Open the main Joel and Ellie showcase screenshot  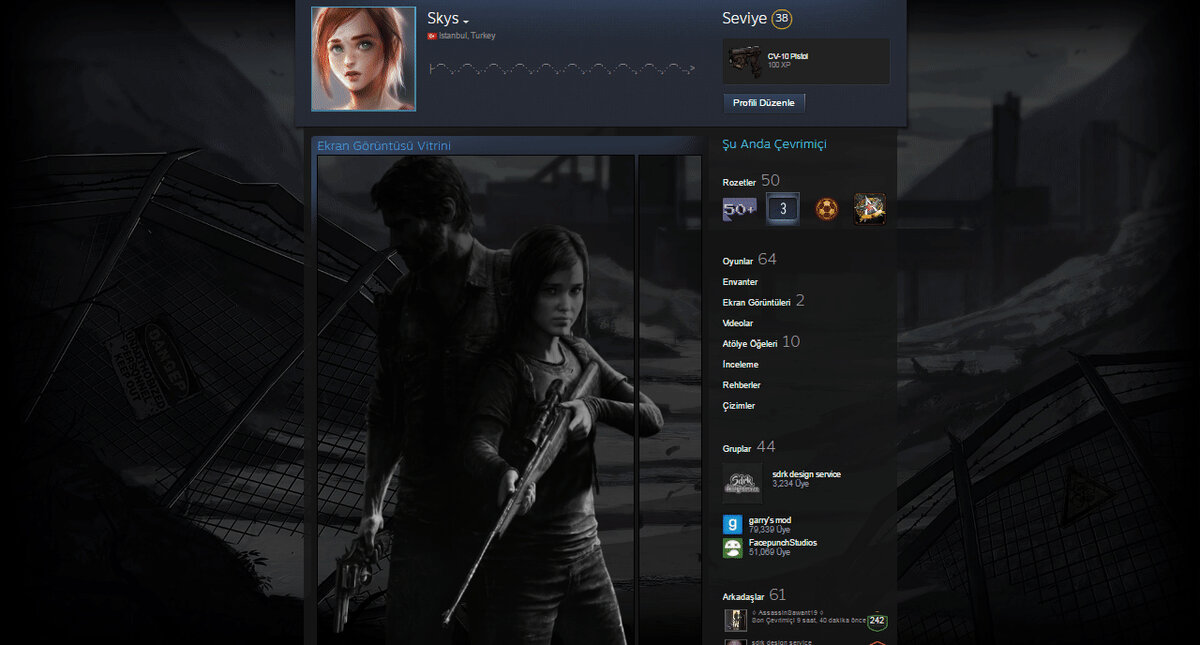pos(476,400)
